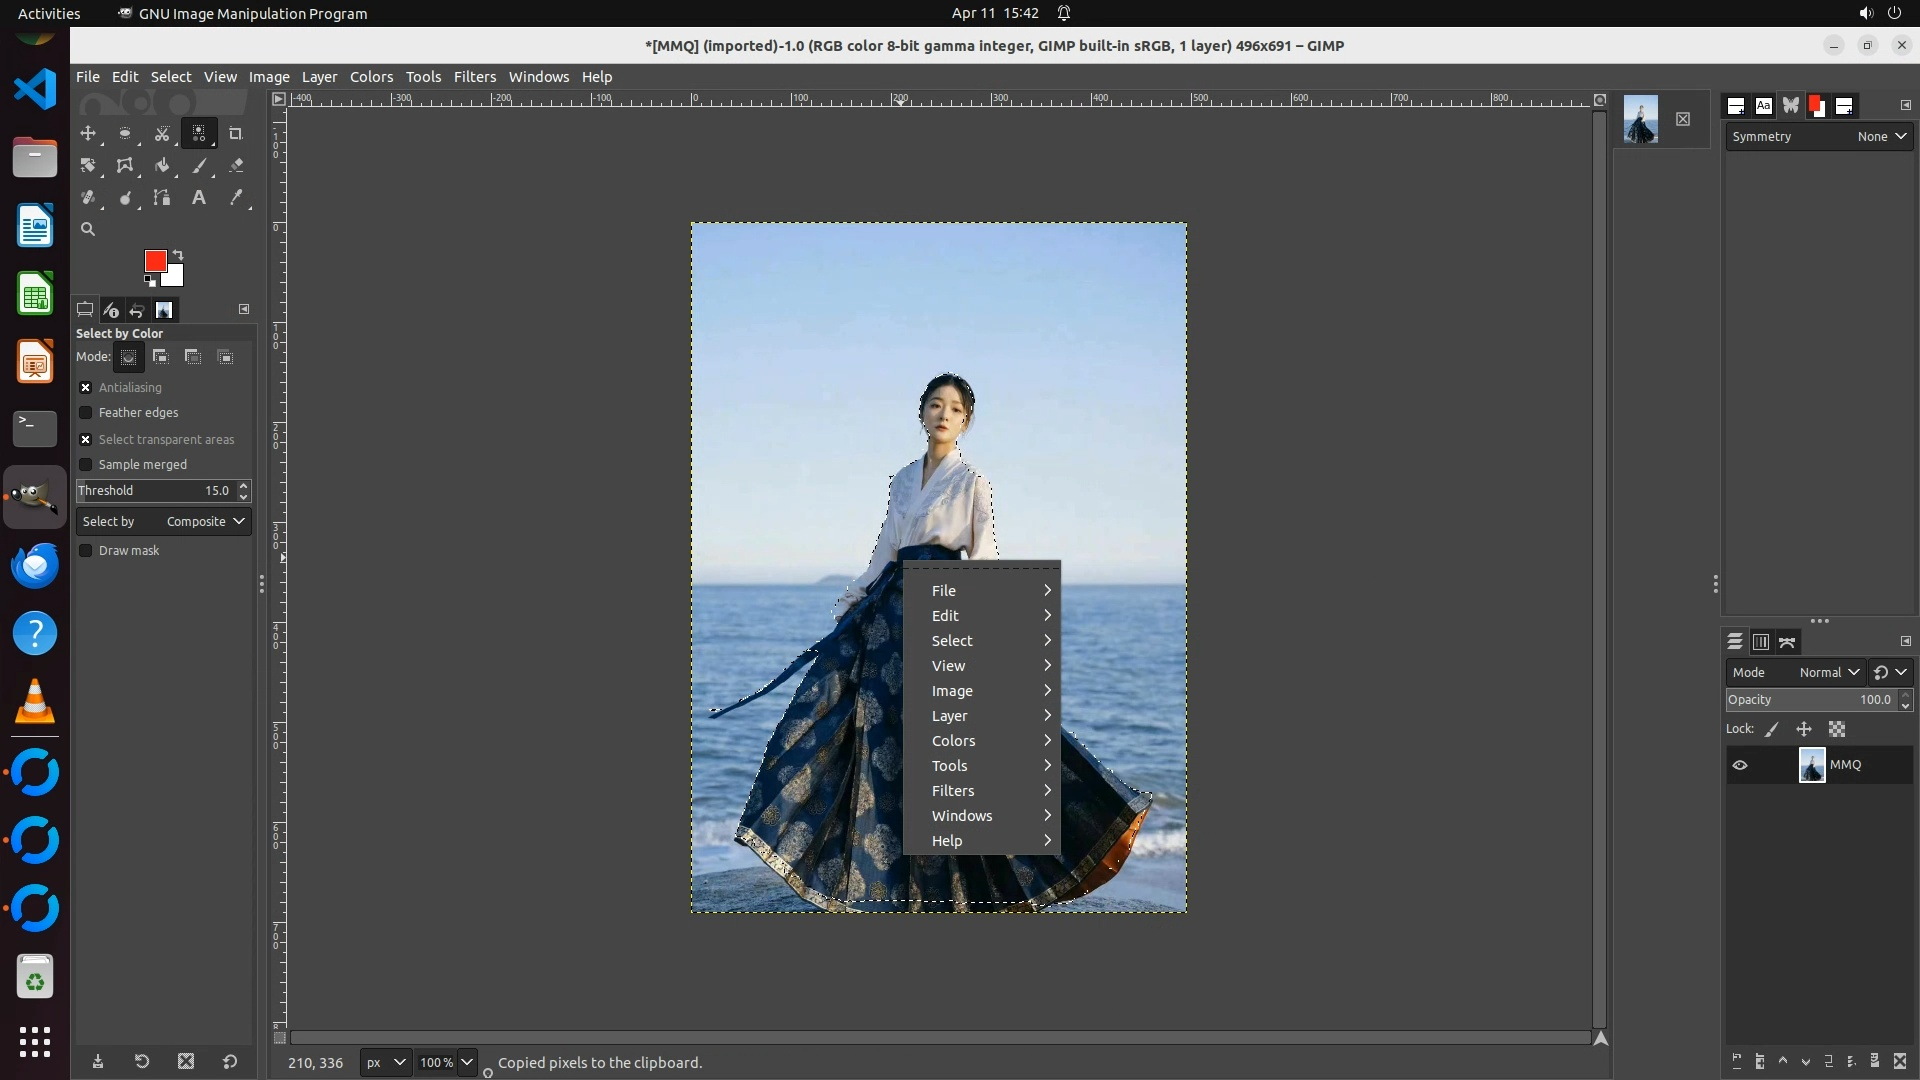The image size is (1920, 1080).
Task: Hide the MMQ layer with eye icon
Action: click(x=1740, y=765)
